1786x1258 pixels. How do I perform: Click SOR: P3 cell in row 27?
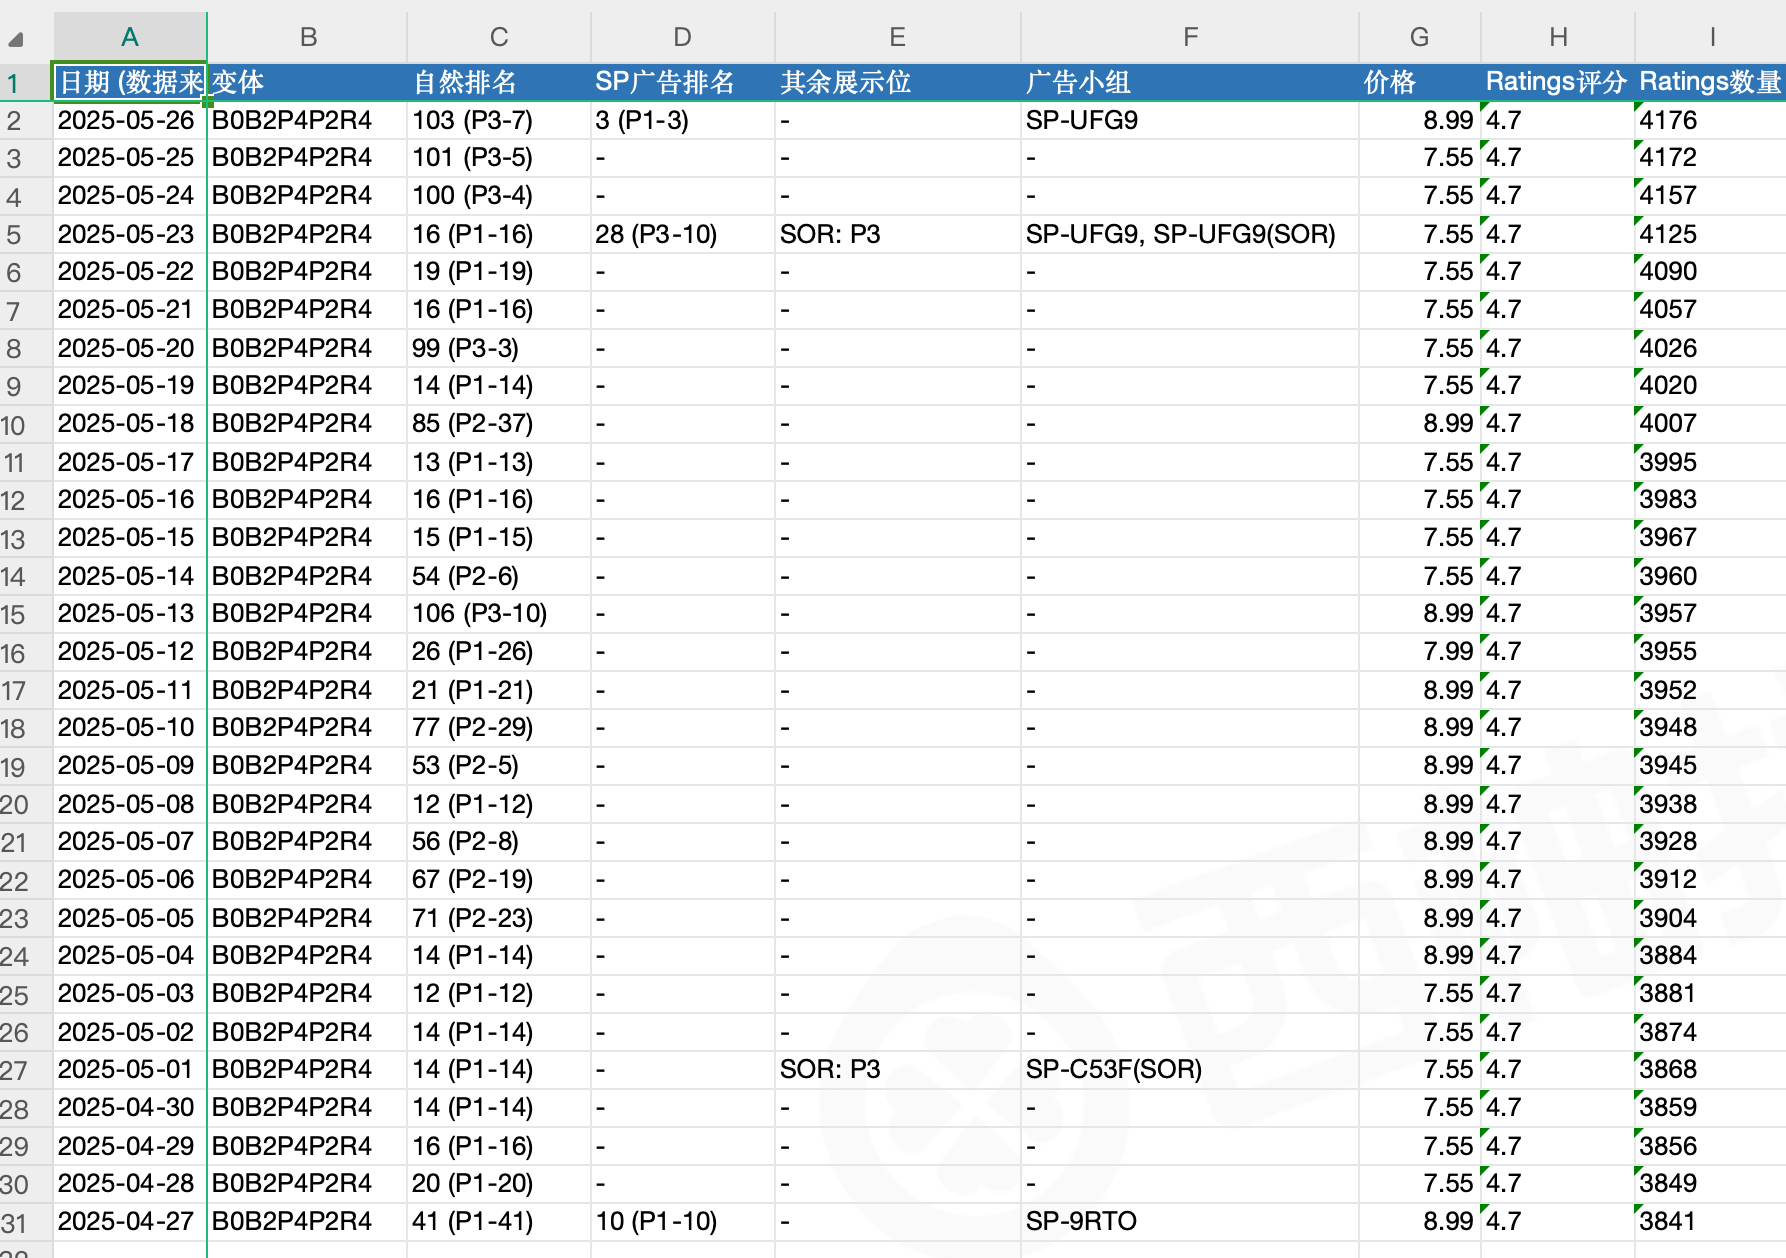point(898,1070)
